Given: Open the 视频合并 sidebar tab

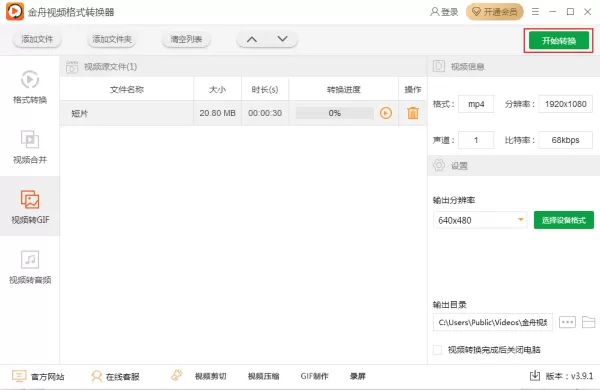Looking at the screenshot, I should coord(30,147).
